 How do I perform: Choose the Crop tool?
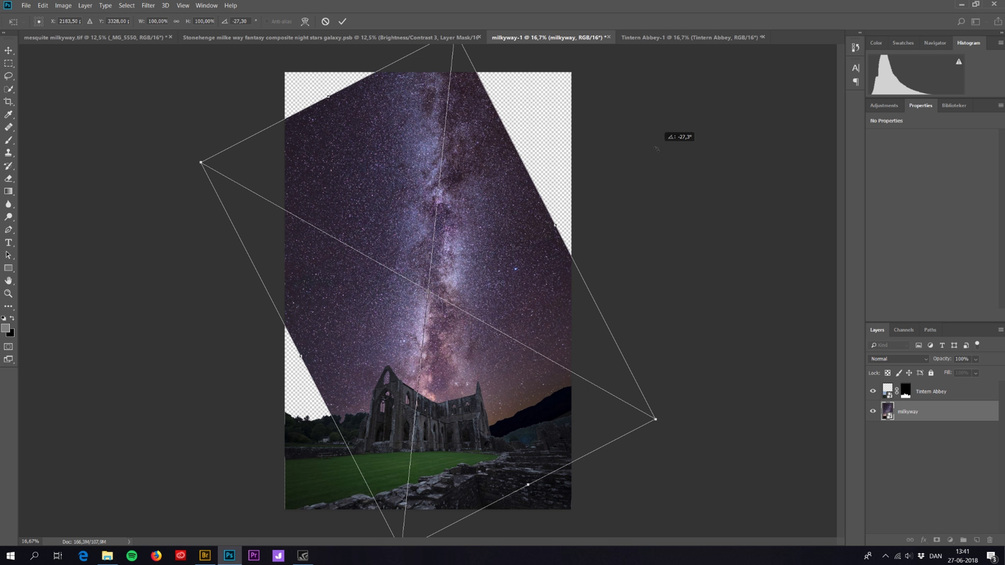pos(8,101)
